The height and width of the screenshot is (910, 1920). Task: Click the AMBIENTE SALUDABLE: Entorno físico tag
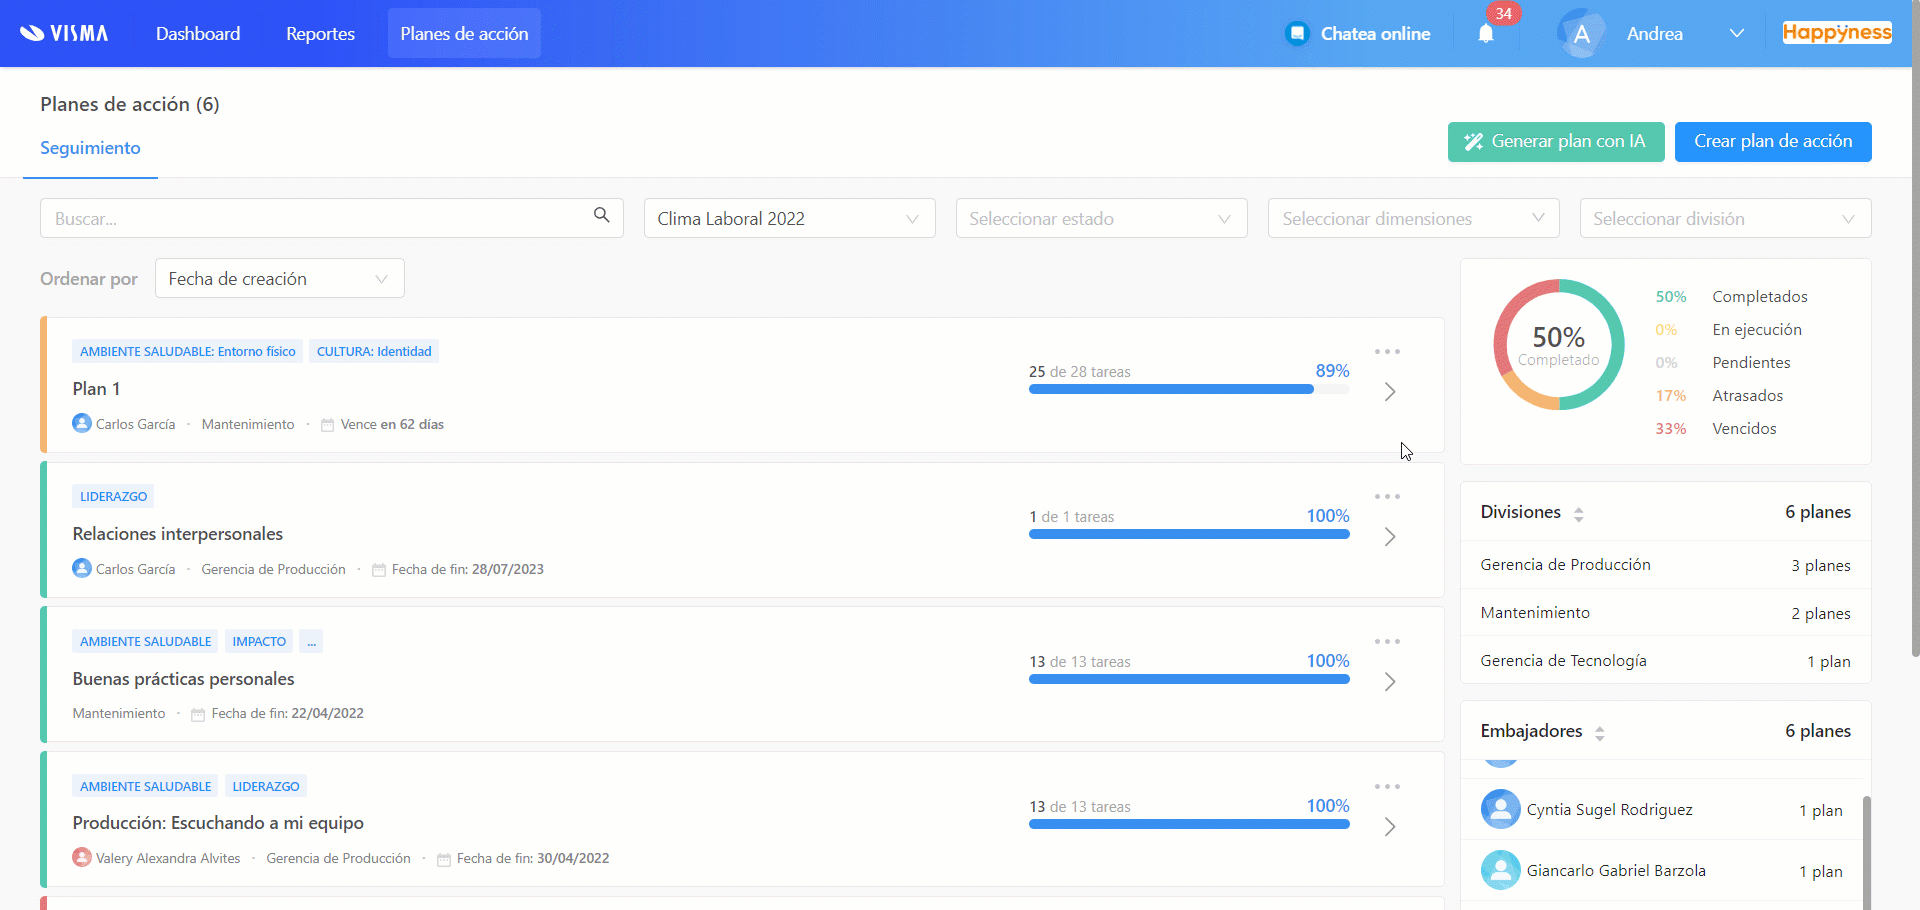(188, 351)
